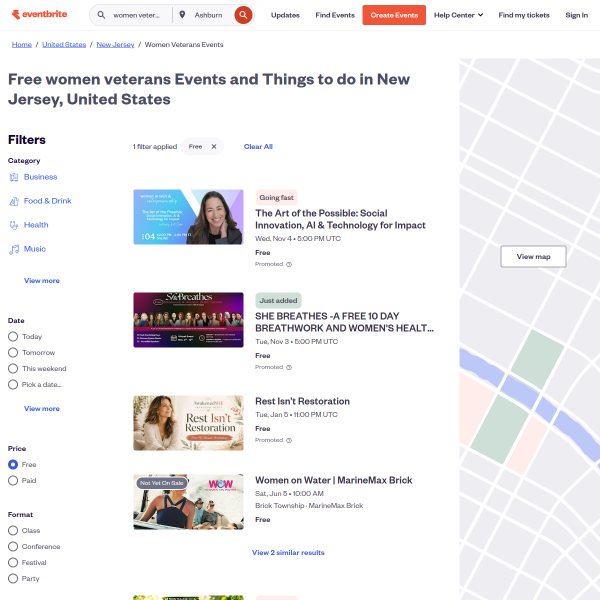
Task: Select the Paid price radio button
Action: pyautogui.click(x=13, y=481)
